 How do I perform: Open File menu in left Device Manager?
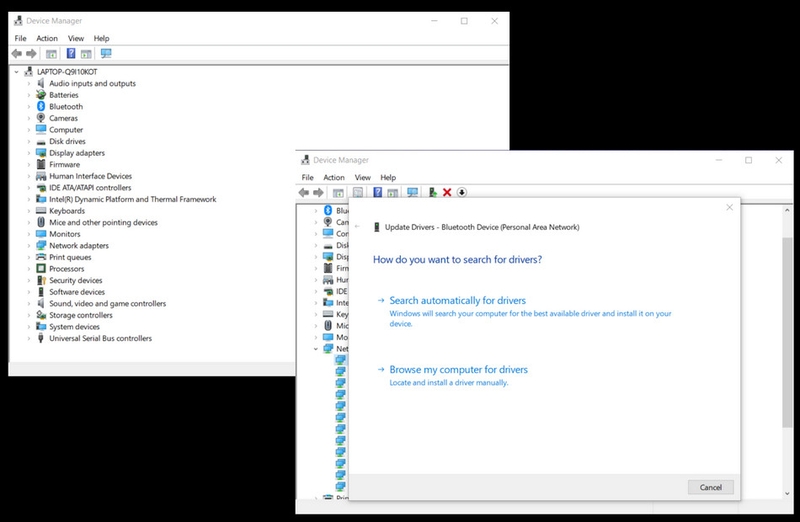[x=20, y=38]
